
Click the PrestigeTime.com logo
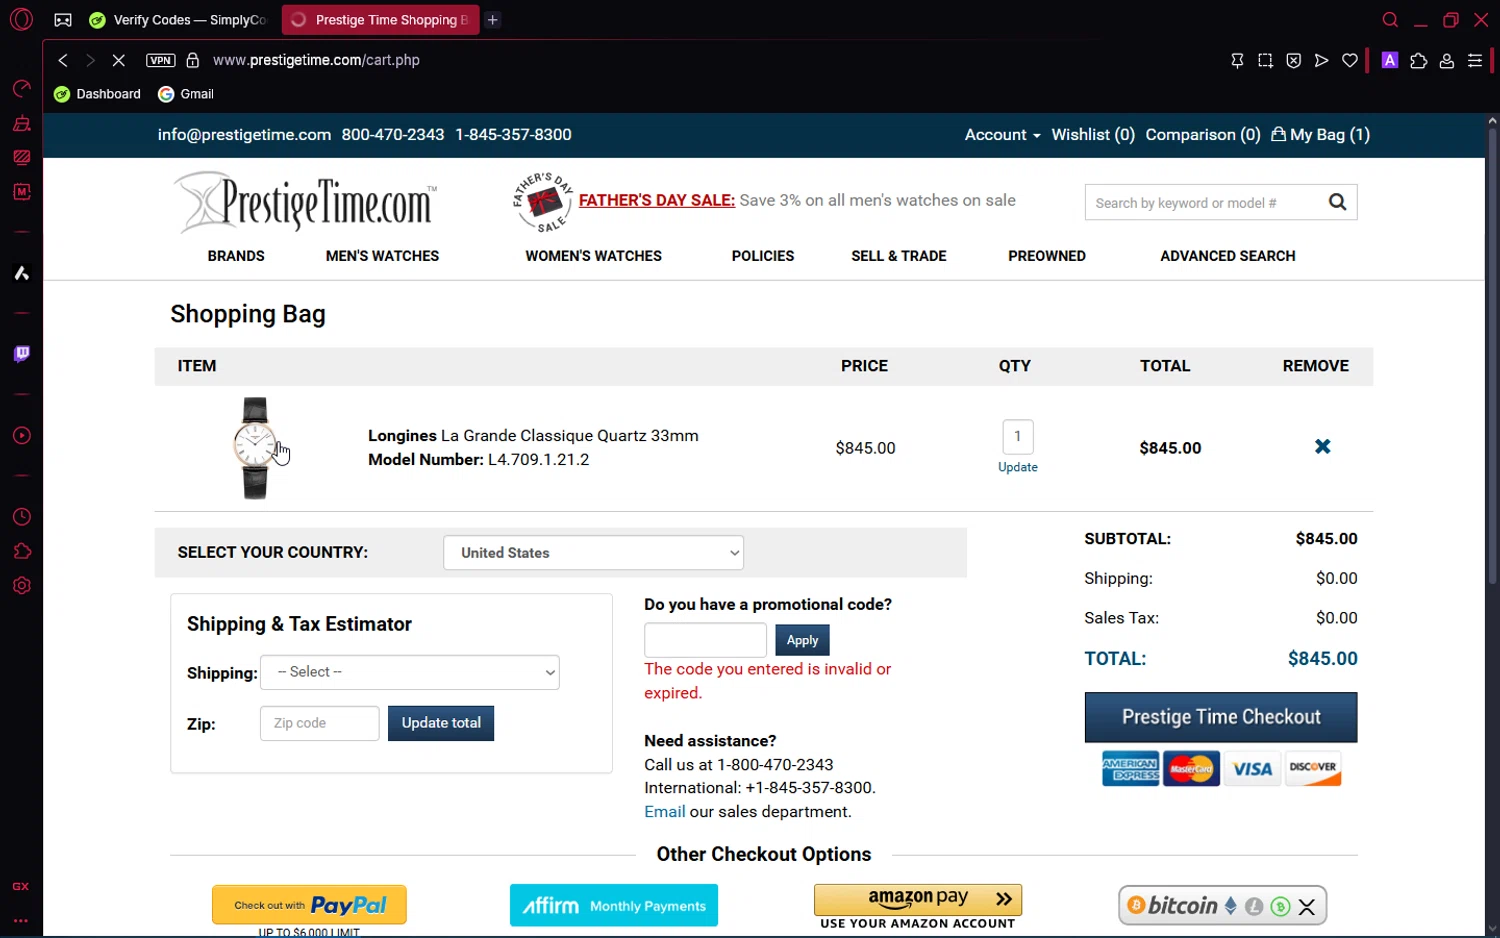coord(305,202)
